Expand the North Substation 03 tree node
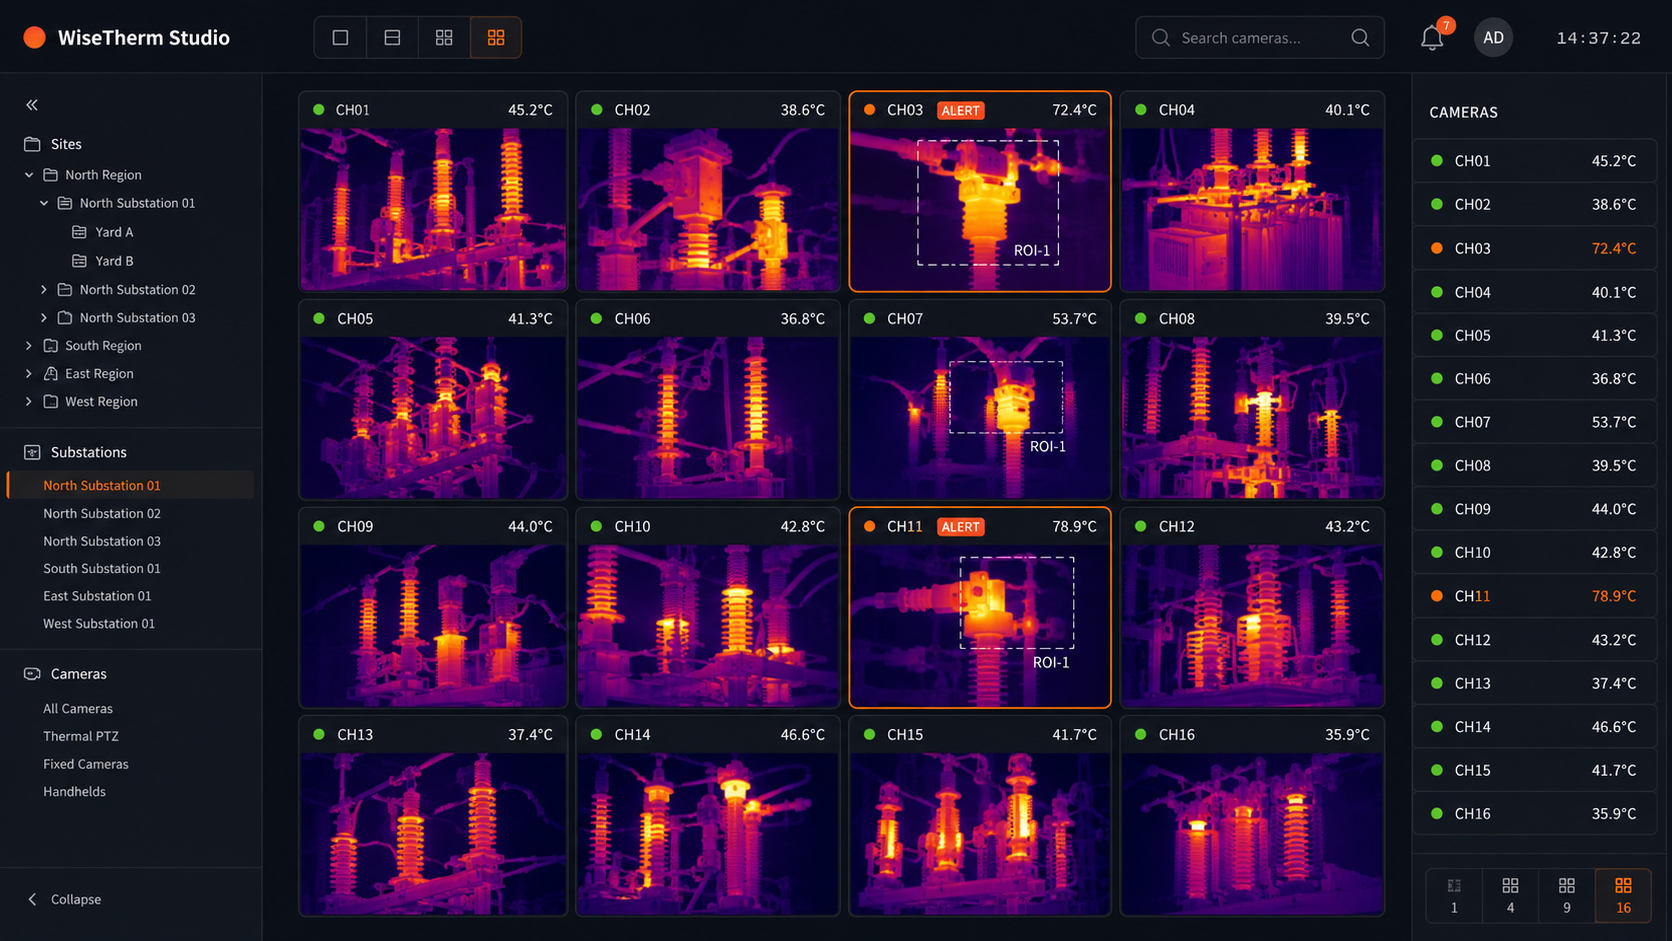This screenshot has width=1672, height=941. pyautogui.click(x=44, y=318)
